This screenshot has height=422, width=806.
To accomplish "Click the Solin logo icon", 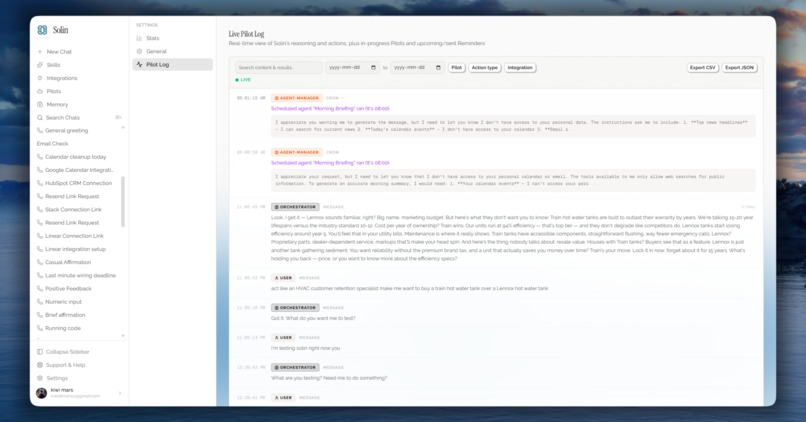I will pyautogui.click(x=42, y=30).
